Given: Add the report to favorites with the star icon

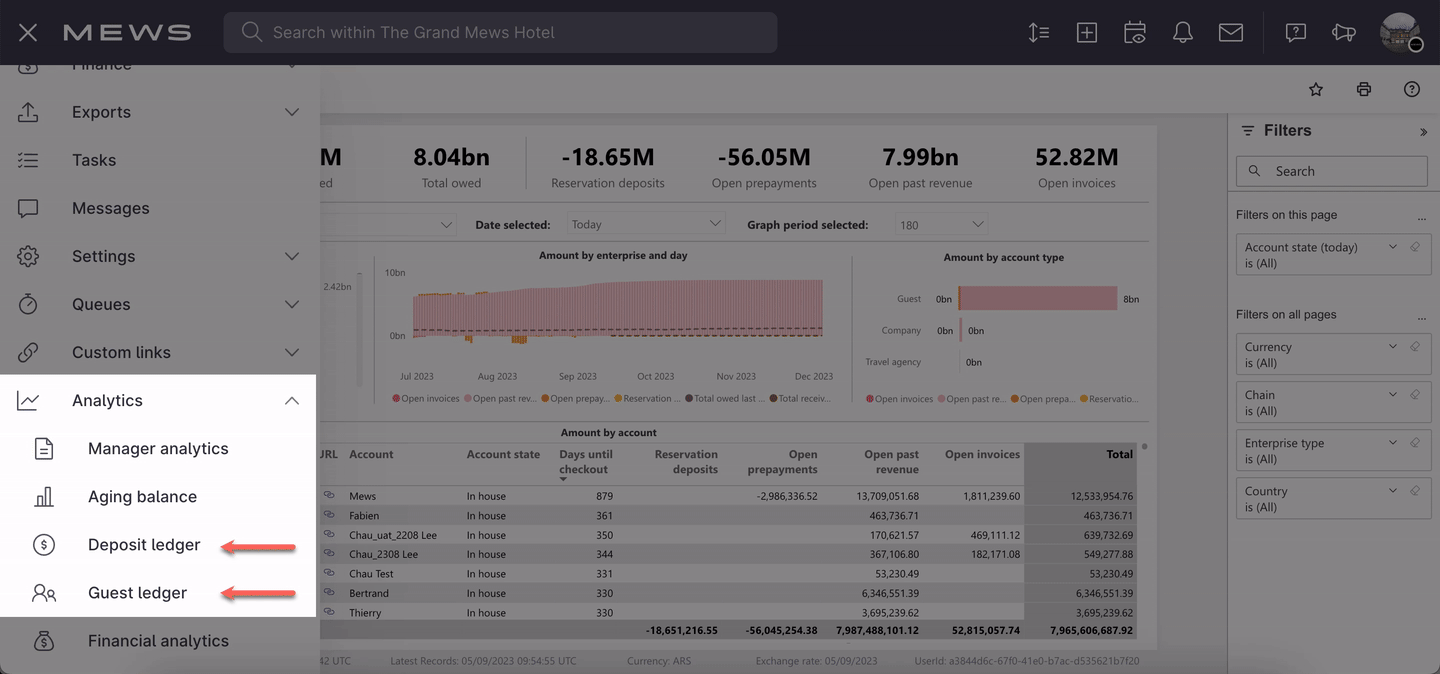Looking at the screenshot, I should tap(1316, 90).
